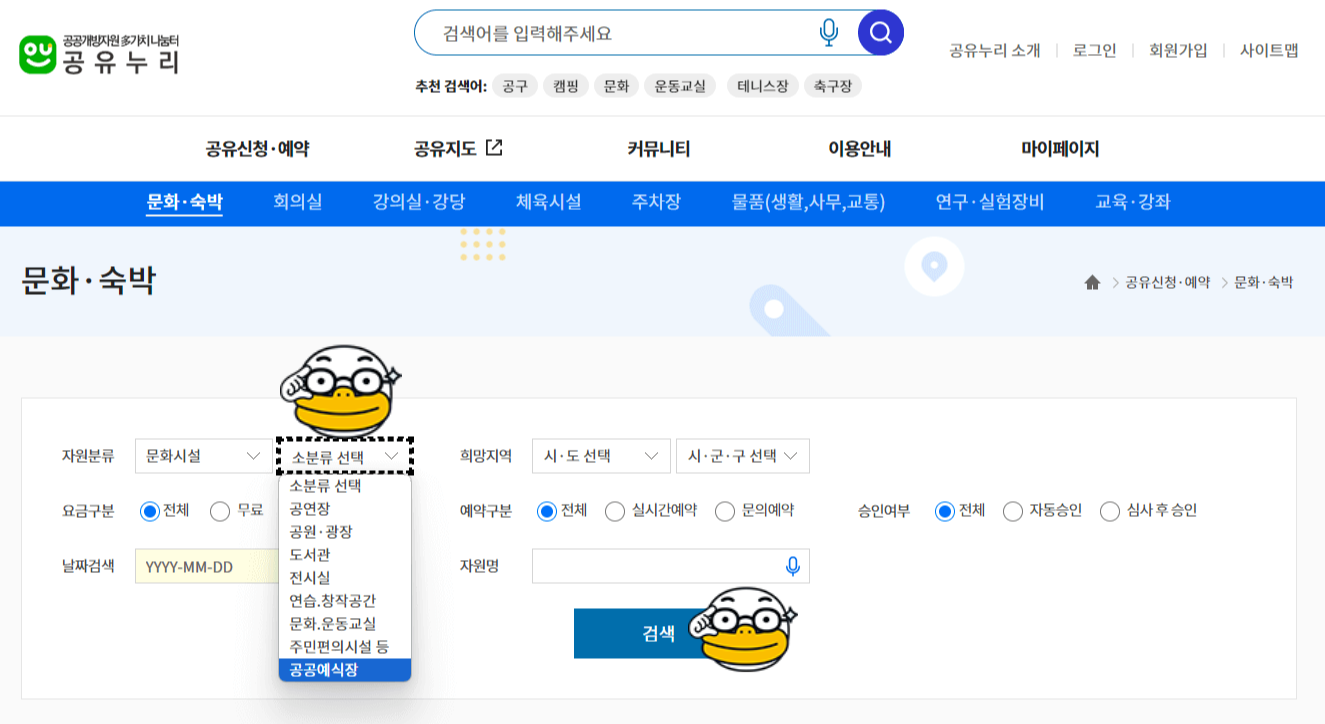
Task: Select the 무료 radio under 요금구분
Action: [219, 510]
